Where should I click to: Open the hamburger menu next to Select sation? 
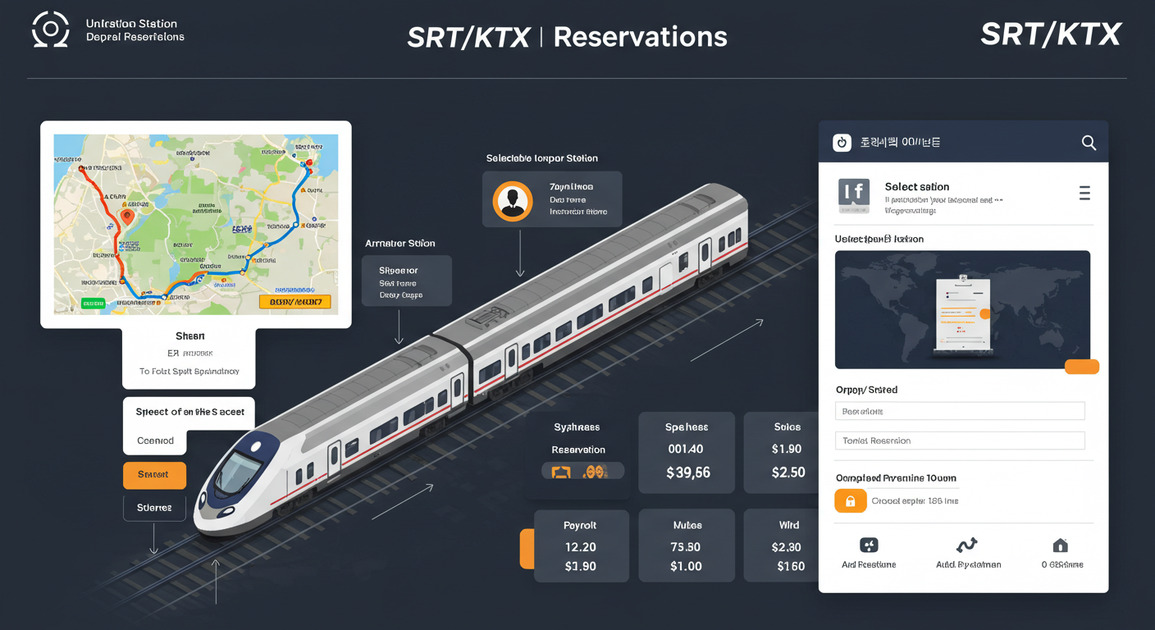click(x=1084, y=193)
